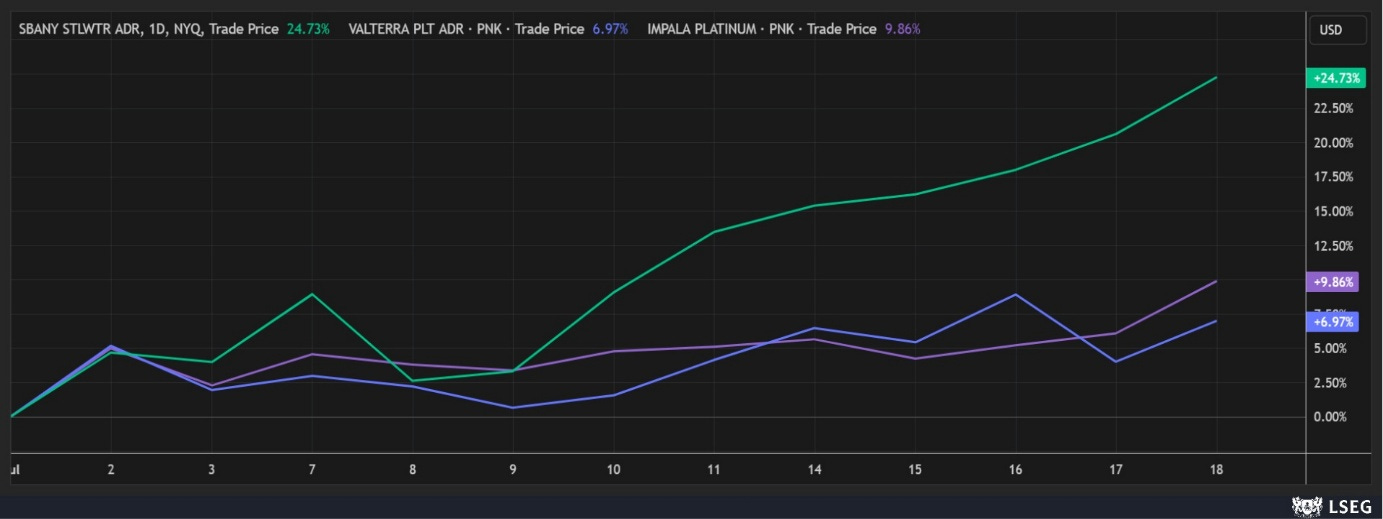Image resolution: width=1383 pixels, height=519 pixels.
Task: Click date 15 on the time axis
Action: 915,469
